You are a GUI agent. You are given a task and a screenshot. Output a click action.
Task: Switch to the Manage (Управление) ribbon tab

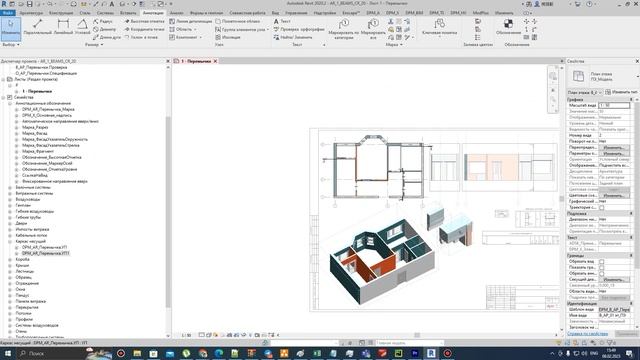[x=296, y=13]
